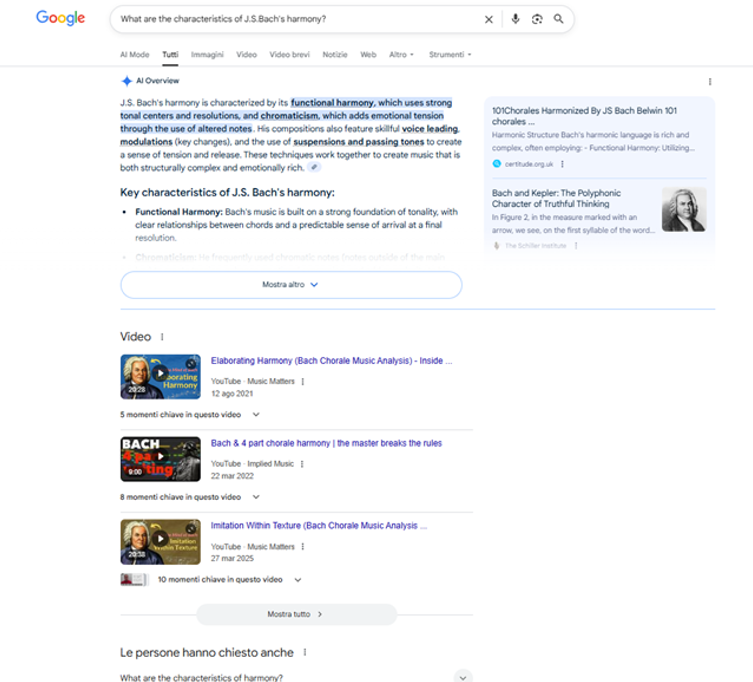Switch to Immagini tab
The image size is (753, 682).
207,55
